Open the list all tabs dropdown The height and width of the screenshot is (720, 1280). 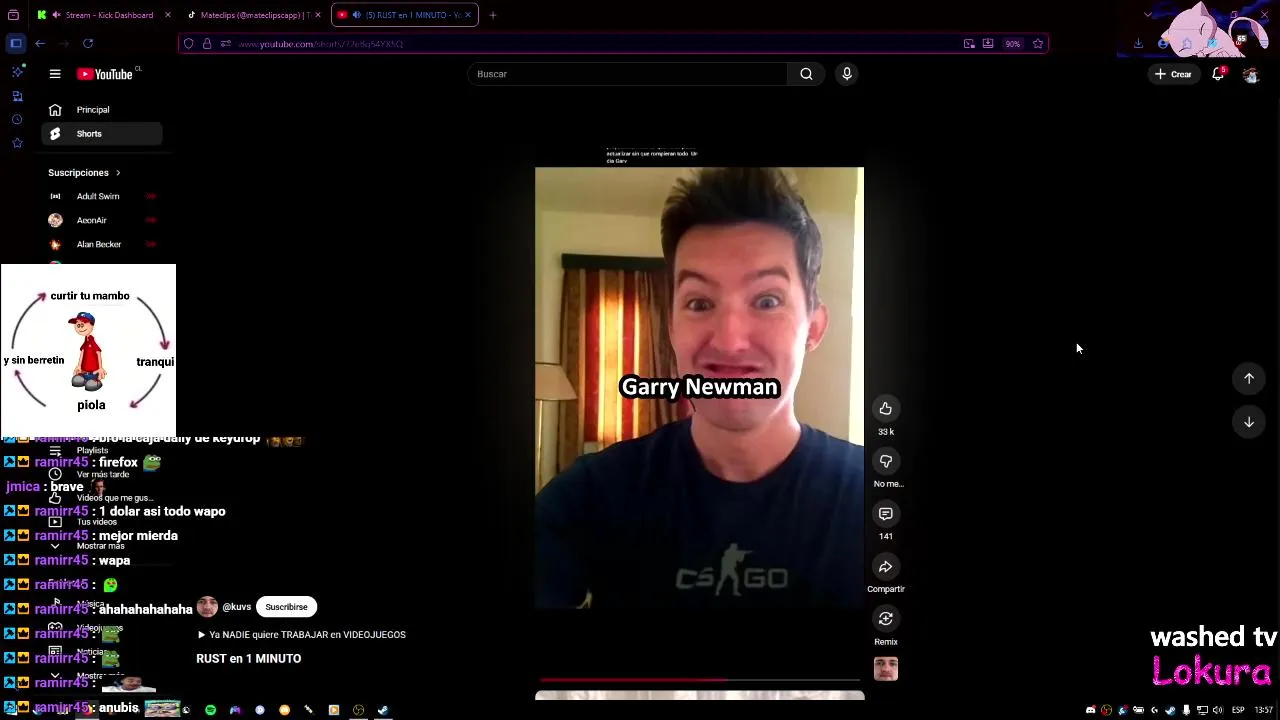pyautogui.click(x=1147, y=15)
